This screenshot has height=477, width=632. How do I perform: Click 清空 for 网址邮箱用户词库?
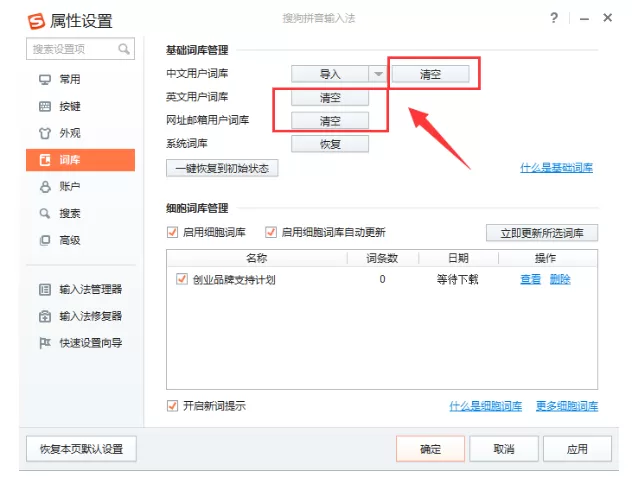point(330,121)
